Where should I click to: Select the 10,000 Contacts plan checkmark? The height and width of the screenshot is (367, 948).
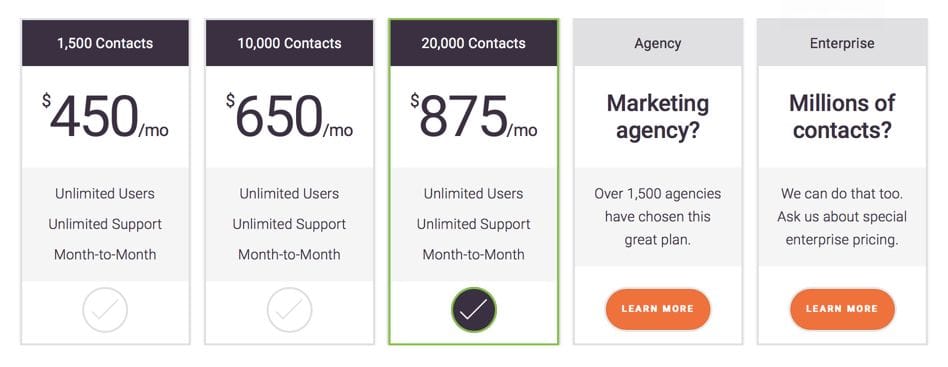pos(289,310)
